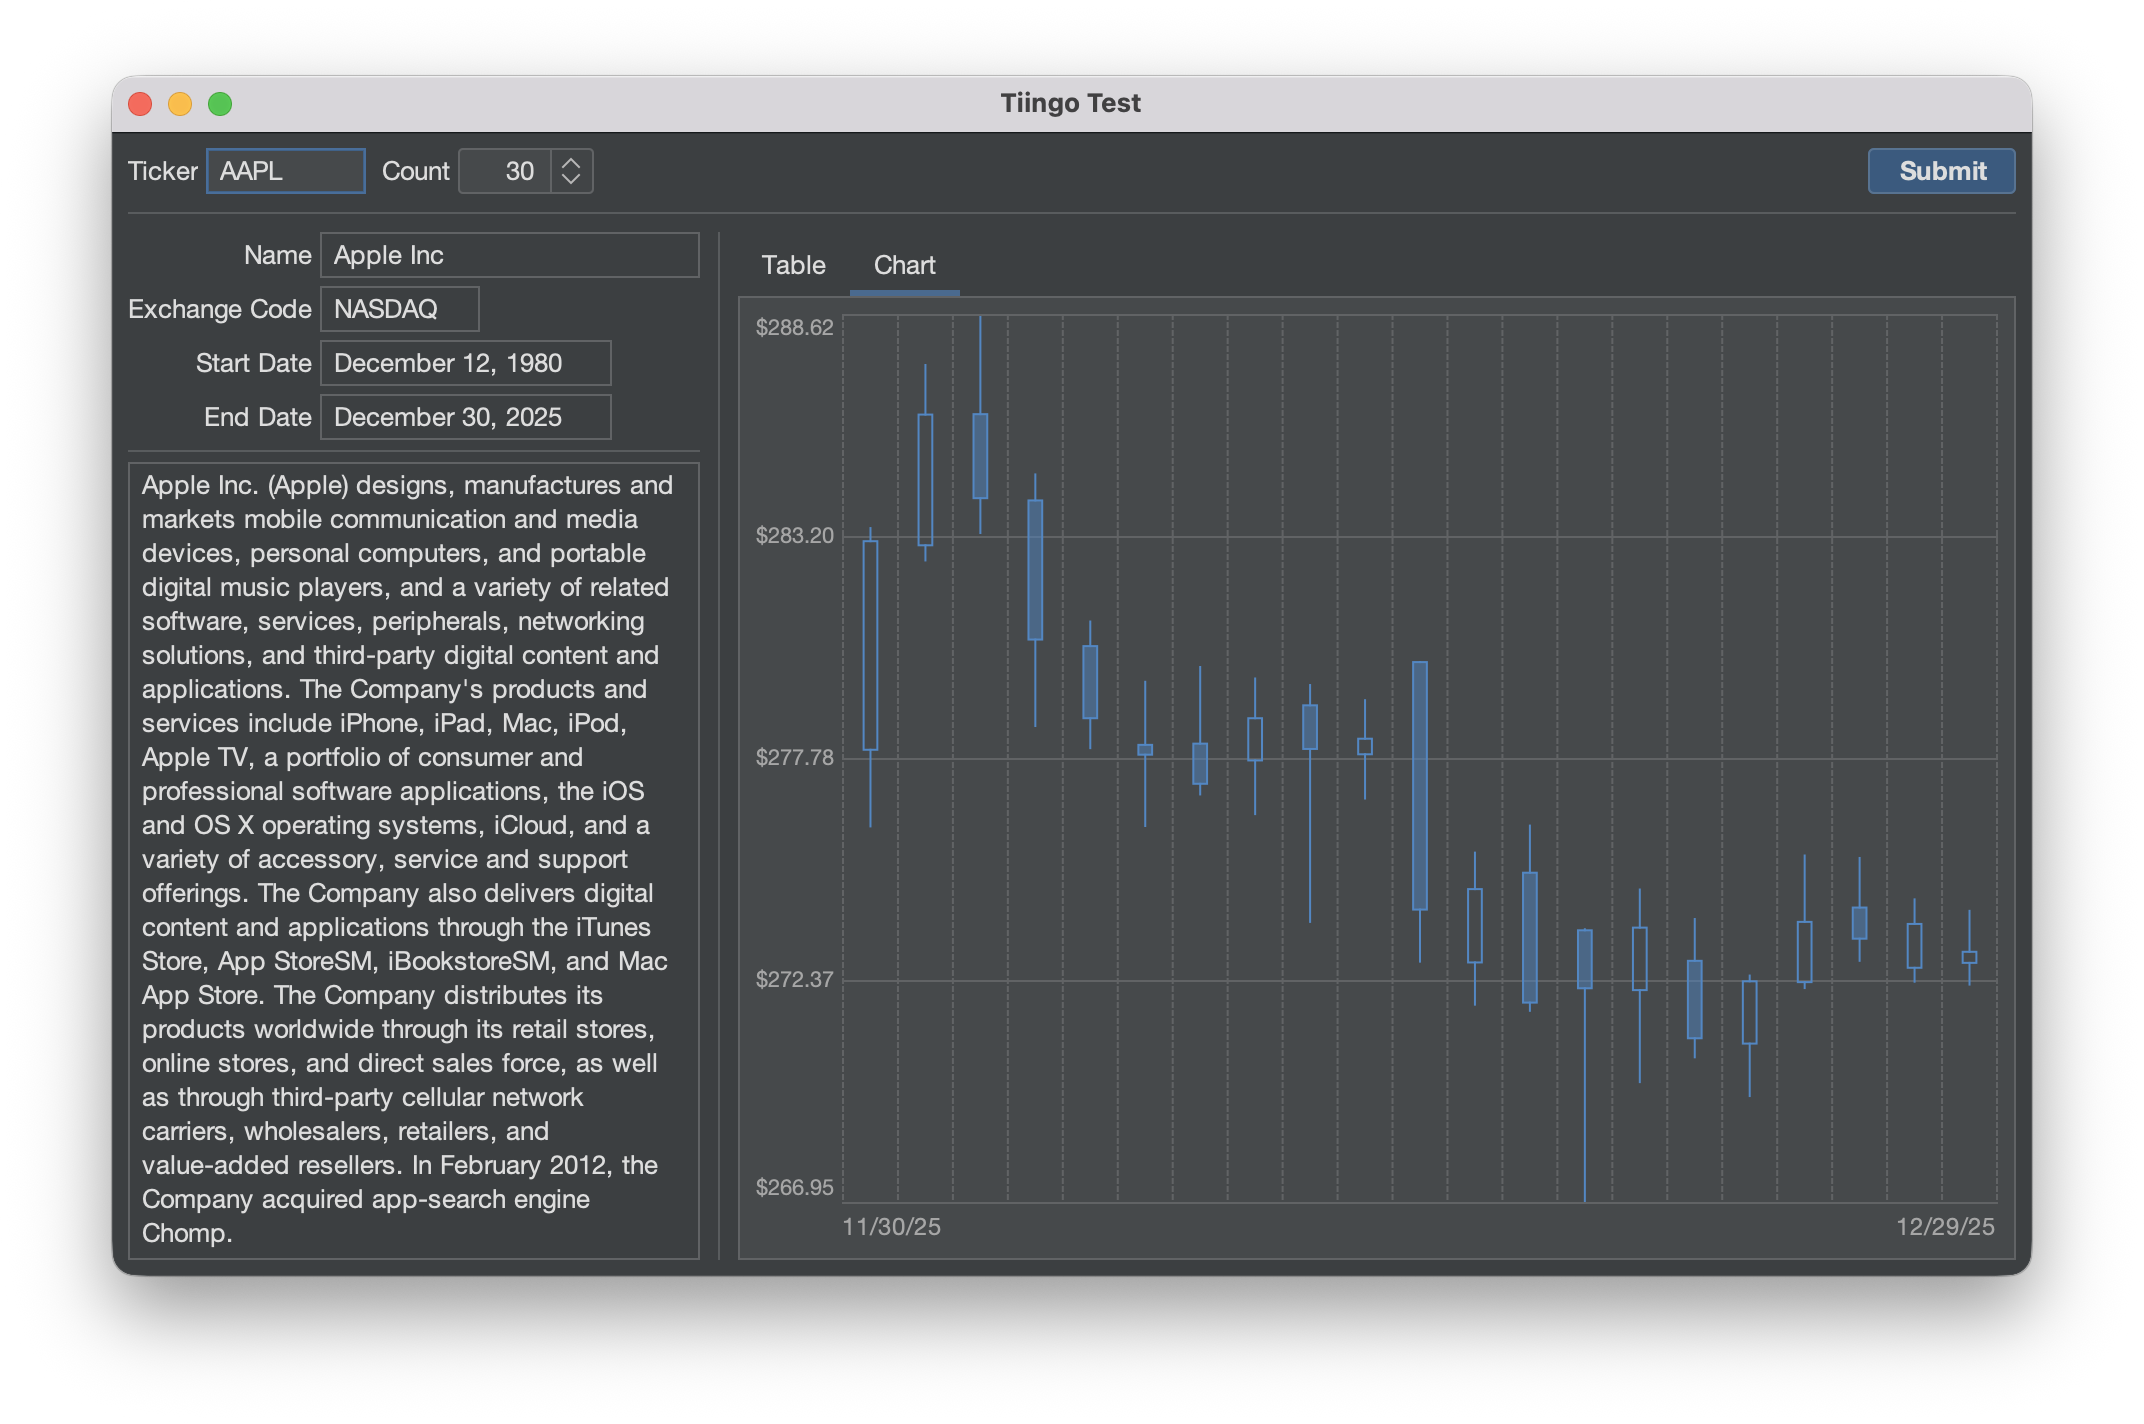Image resolution: width=2144 pixels, height=1424 pixels.
Task: Click the End Date label
Action: 257,417
